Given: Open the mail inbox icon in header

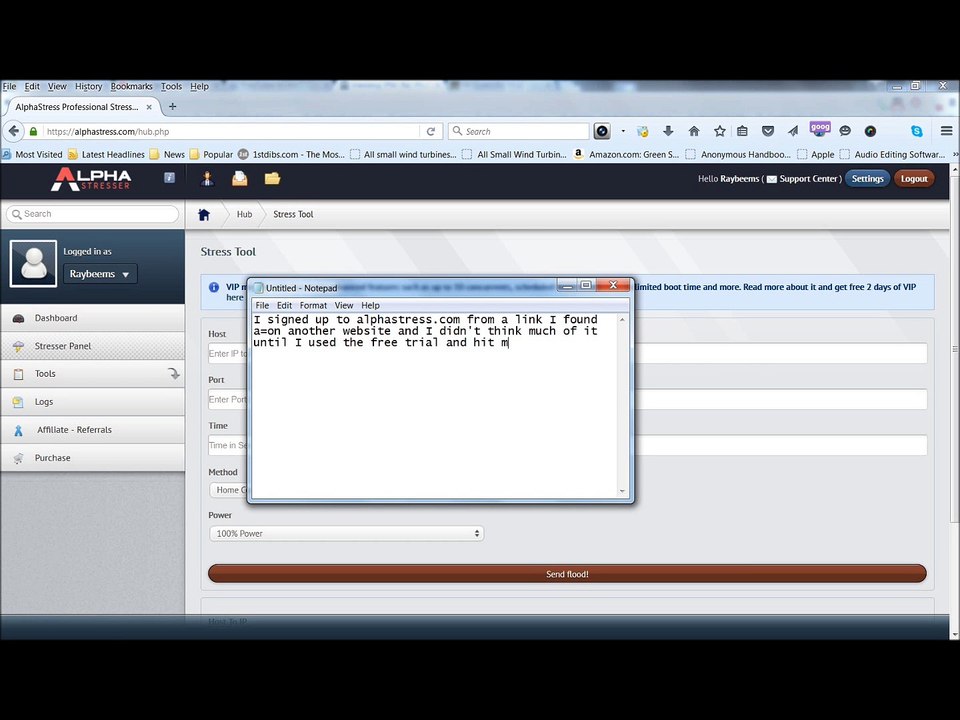Looking at the screenshot, I should tap(239, 178).
